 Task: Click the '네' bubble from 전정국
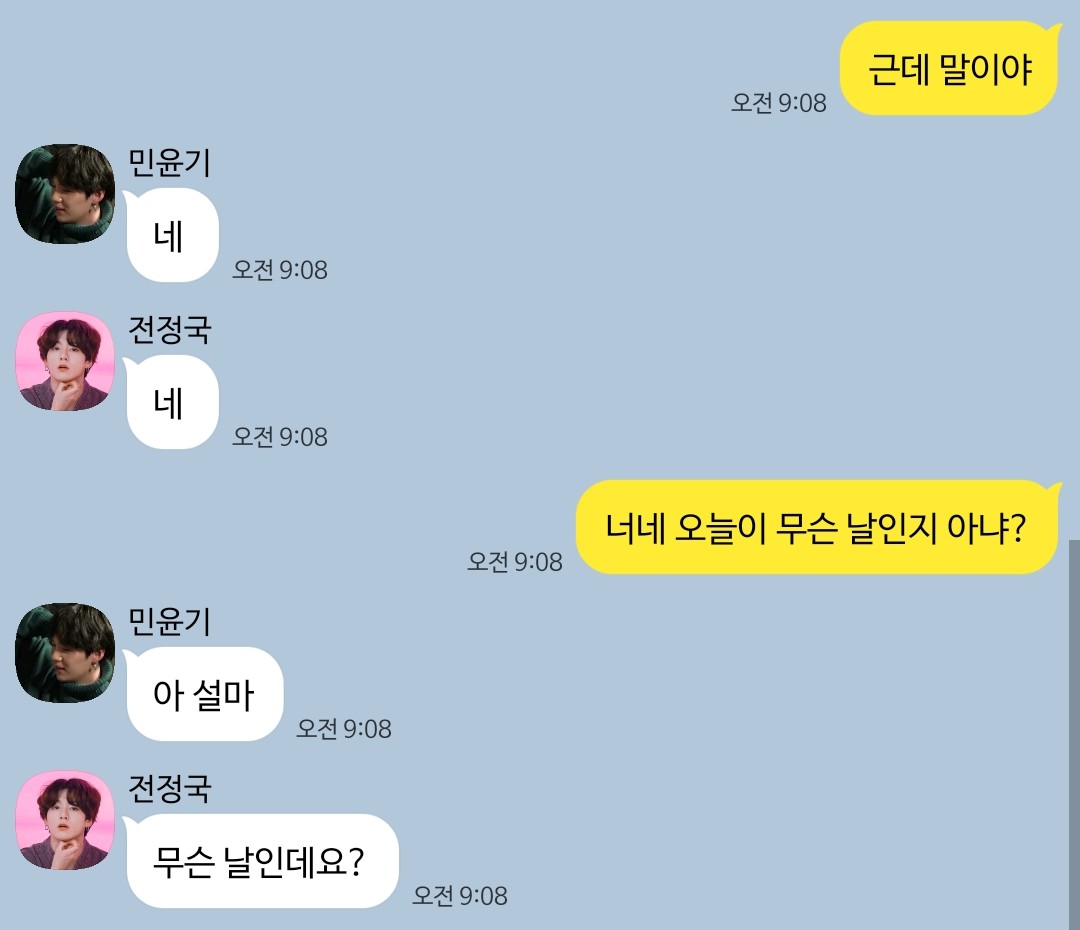click(171, 402)
